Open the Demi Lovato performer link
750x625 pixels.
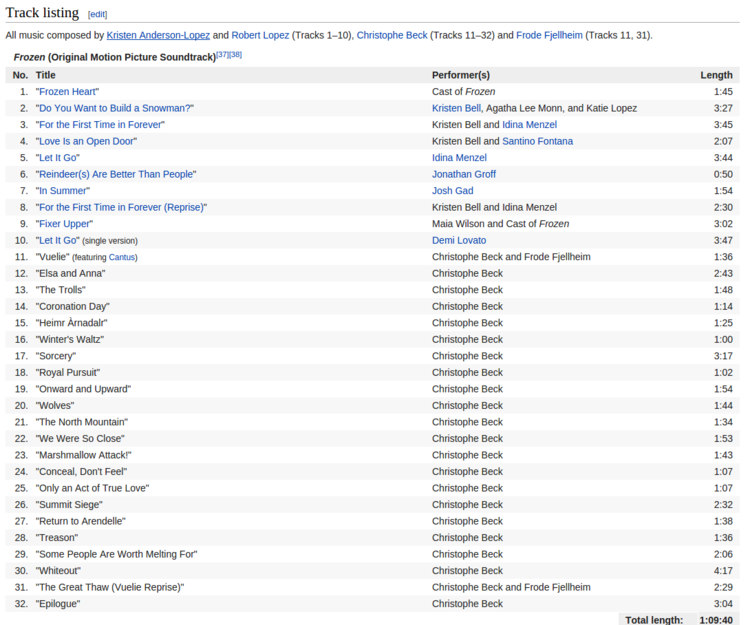click(x=459, y=241)
